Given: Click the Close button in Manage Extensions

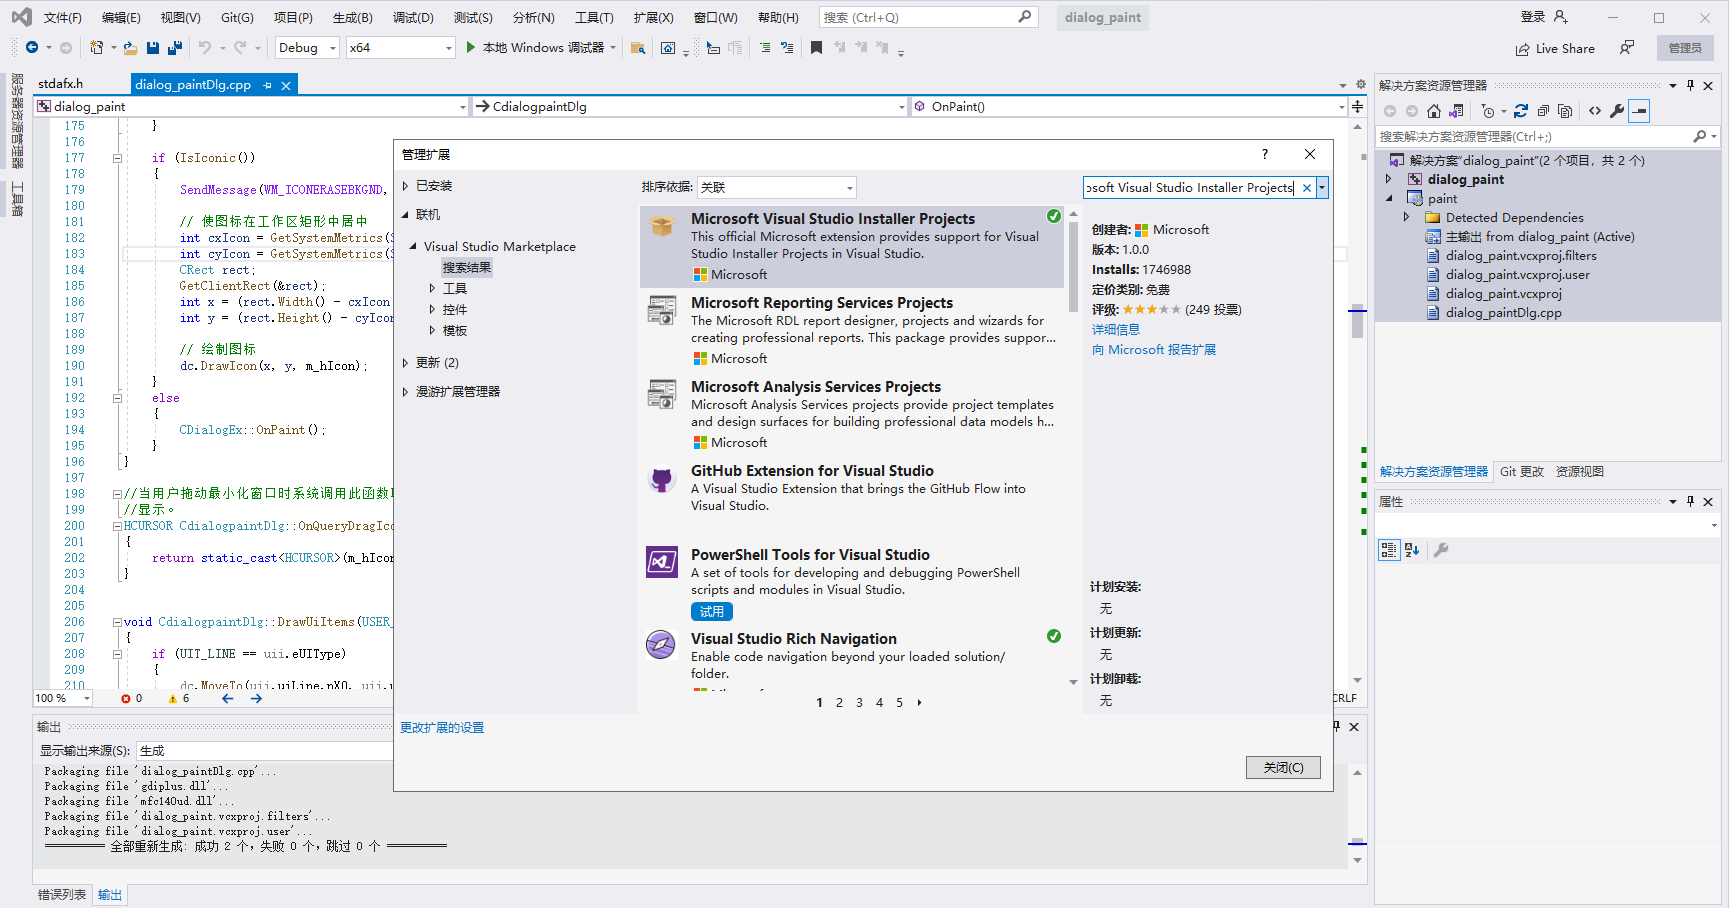Looking at the screenshot, I should [1283, 767].
